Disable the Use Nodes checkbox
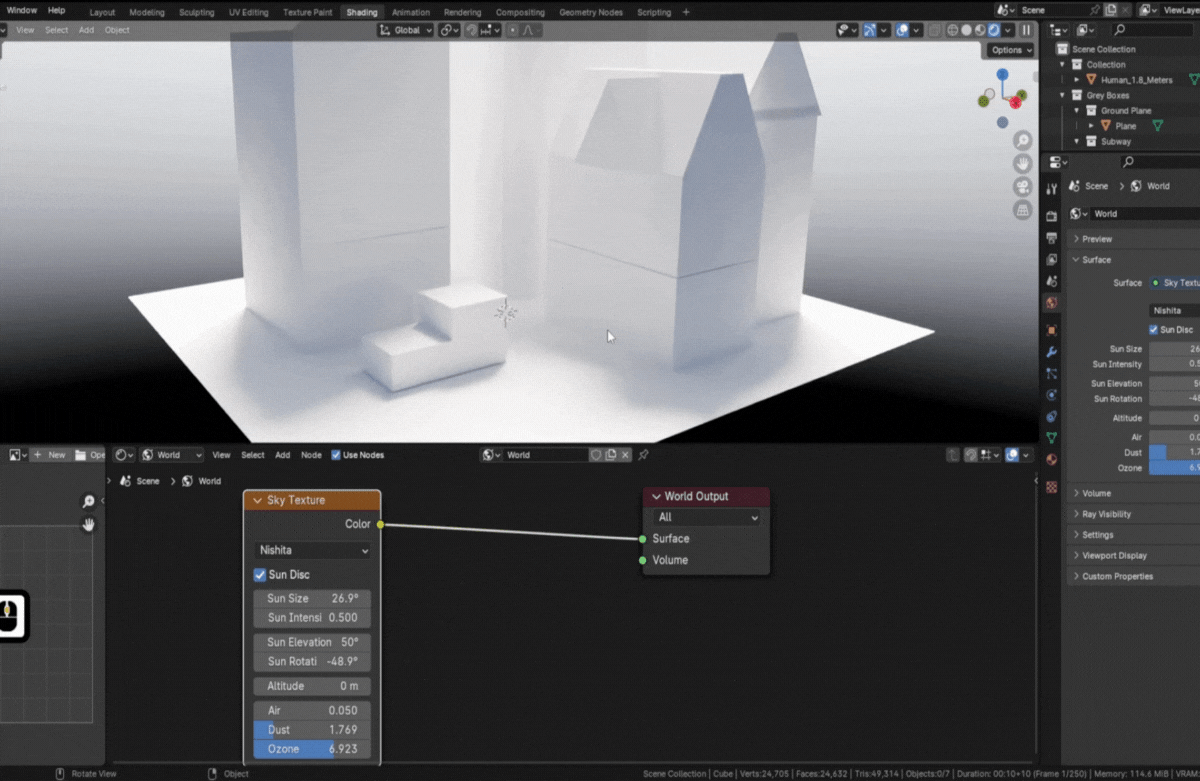1200x781 pixels. [x=336, y=455]
